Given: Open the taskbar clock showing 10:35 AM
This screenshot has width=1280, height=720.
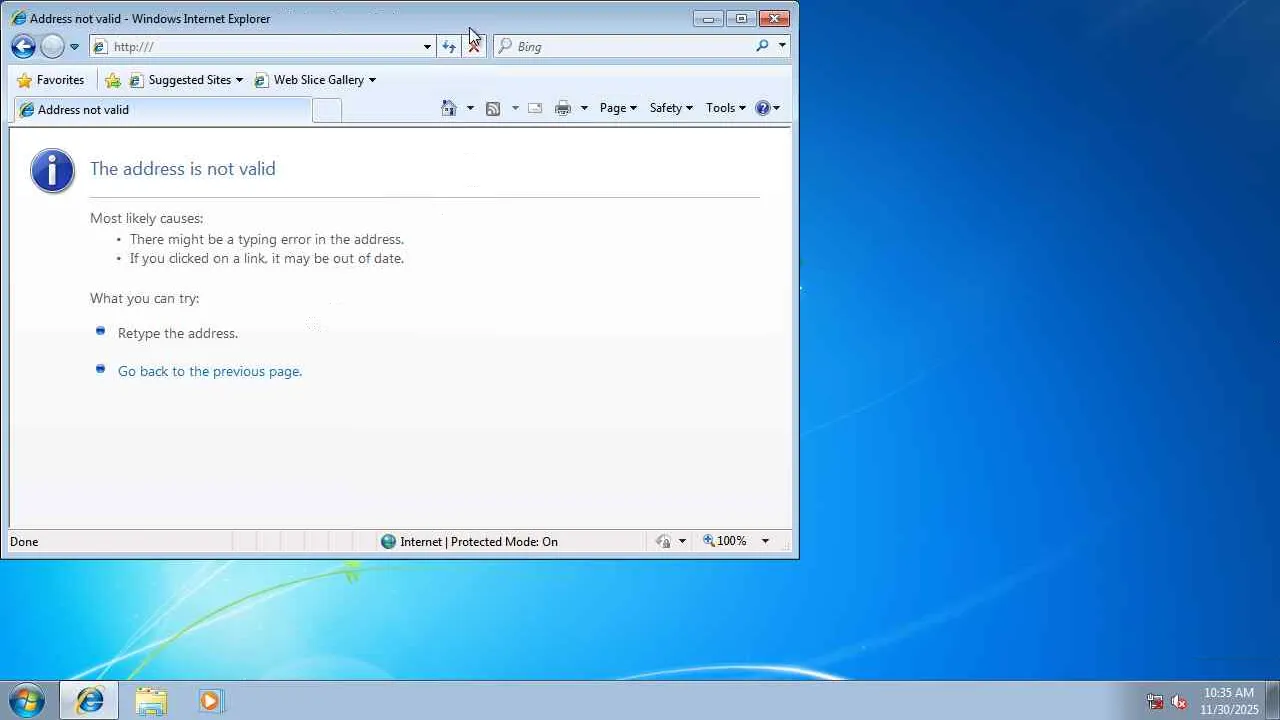Looking at the screenshot, I should point(1229,701).
